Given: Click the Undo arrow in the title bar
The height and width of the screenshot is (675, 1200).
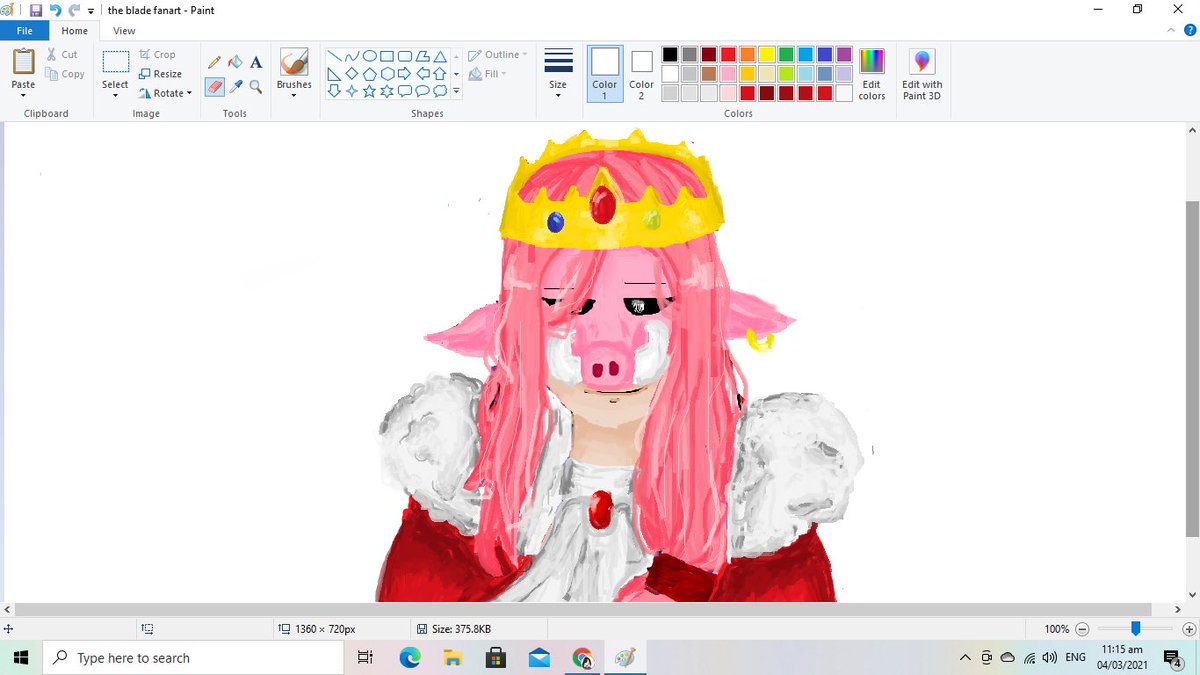Looking at the screenshot, I should (55, 10).
